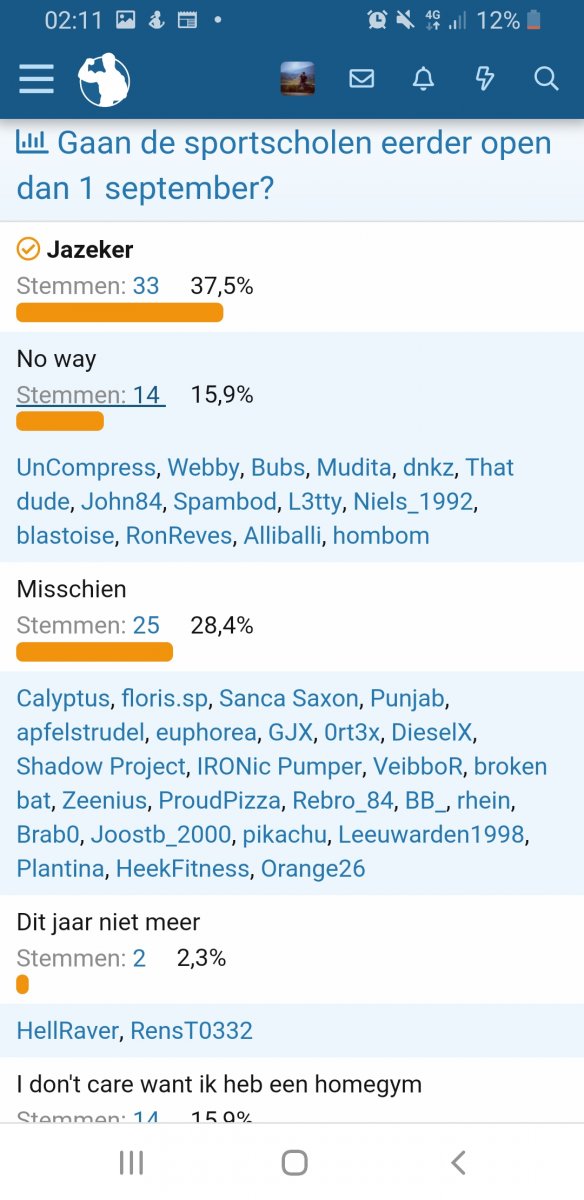The image size is (584, 1200).
Task: Go to homepage by clicking the site logo
Action: (103, 78)
